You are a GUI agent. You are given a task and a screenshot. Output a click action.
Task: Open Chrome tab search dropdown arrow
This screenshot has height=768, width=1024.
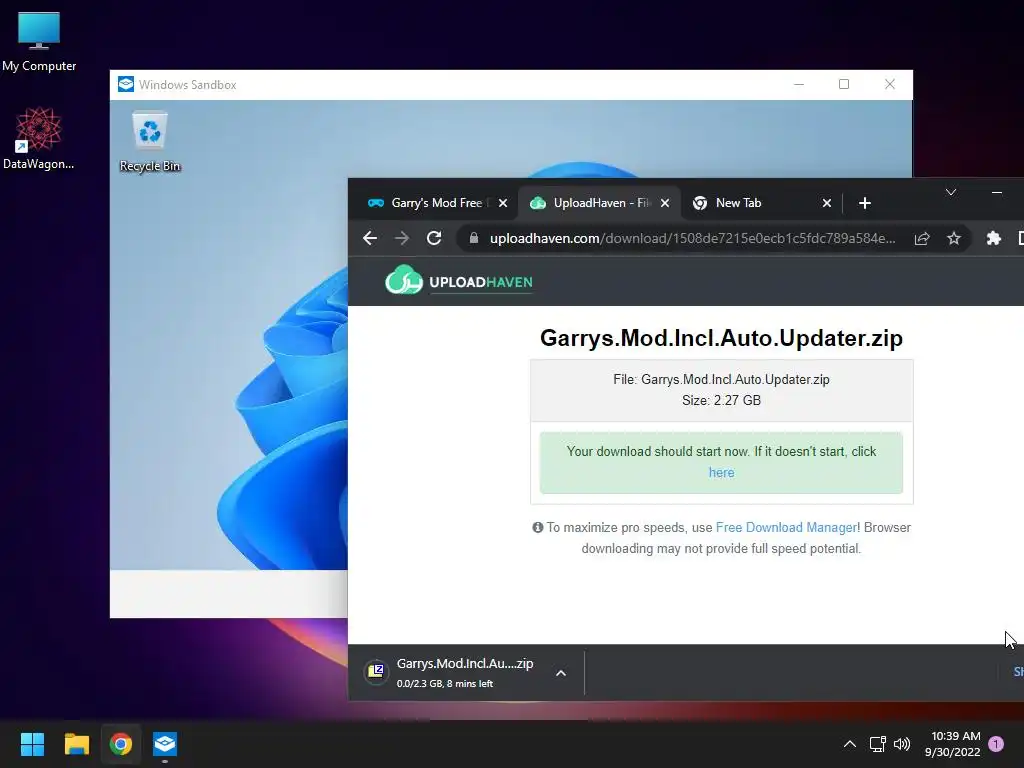click(x=951, y=192)
